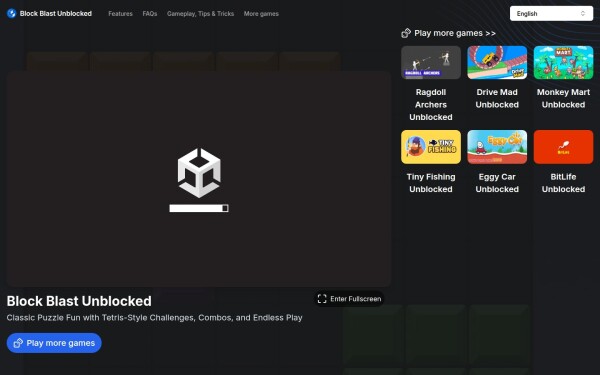Screen dimensions: 600x375
Task: Click the Drive Mad Unblocked title
Action: (x=497, y=98)
